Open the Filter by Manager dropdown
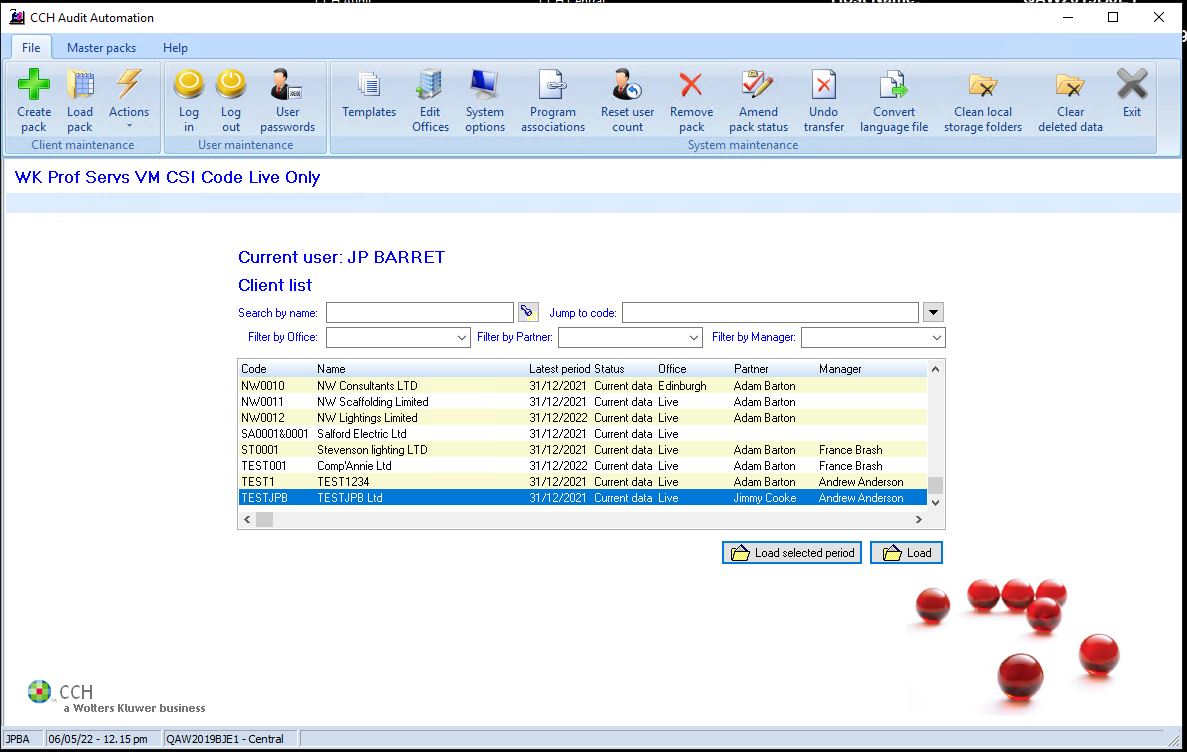This screenshot has height=752, width=1187. (936, 338)
